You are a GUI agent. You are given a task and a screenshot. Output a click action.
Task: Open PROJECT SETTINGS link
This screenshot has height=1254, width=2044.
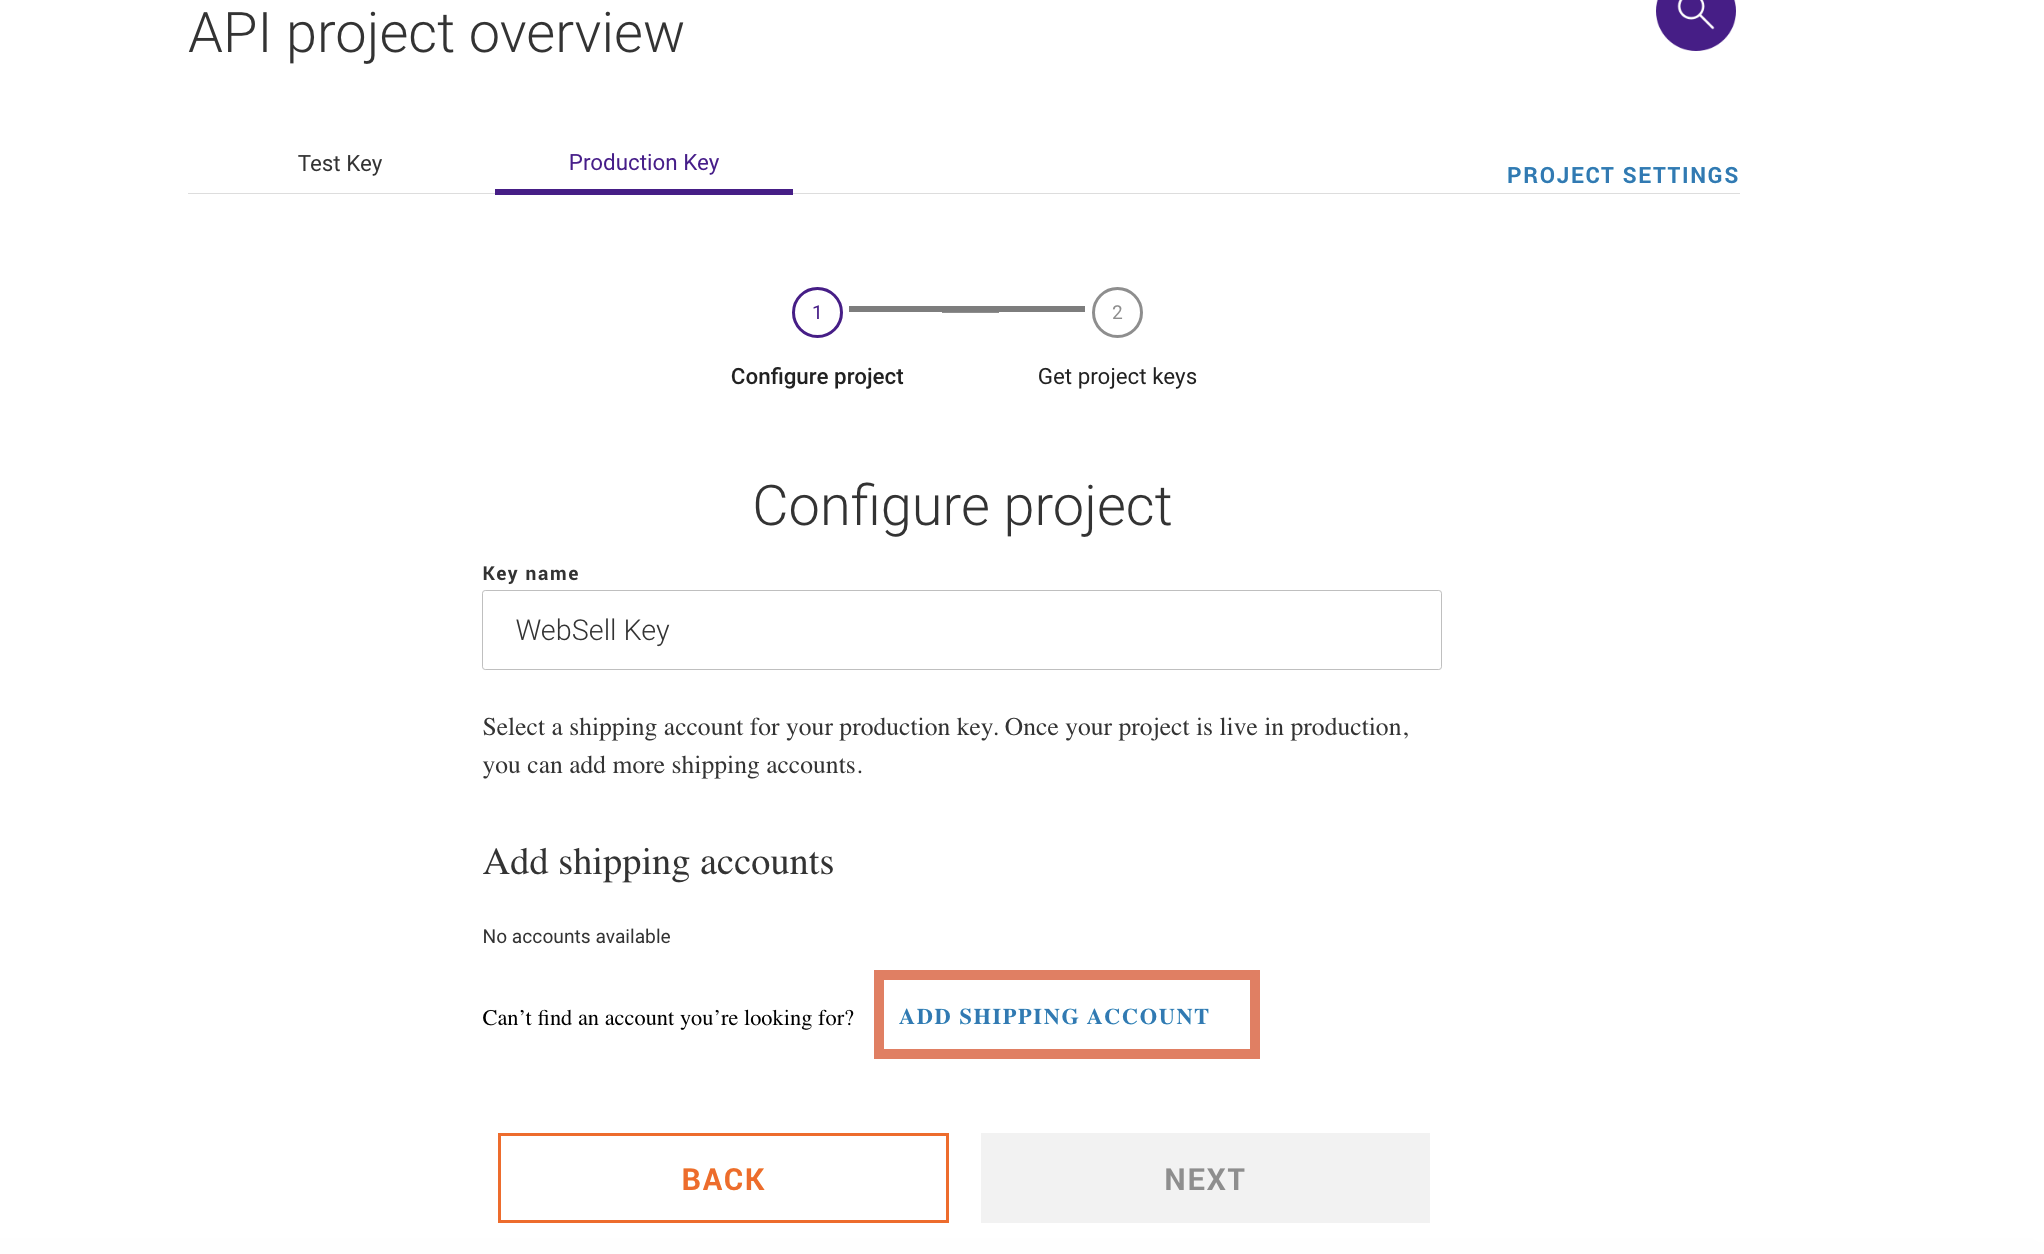(1622, 176)
